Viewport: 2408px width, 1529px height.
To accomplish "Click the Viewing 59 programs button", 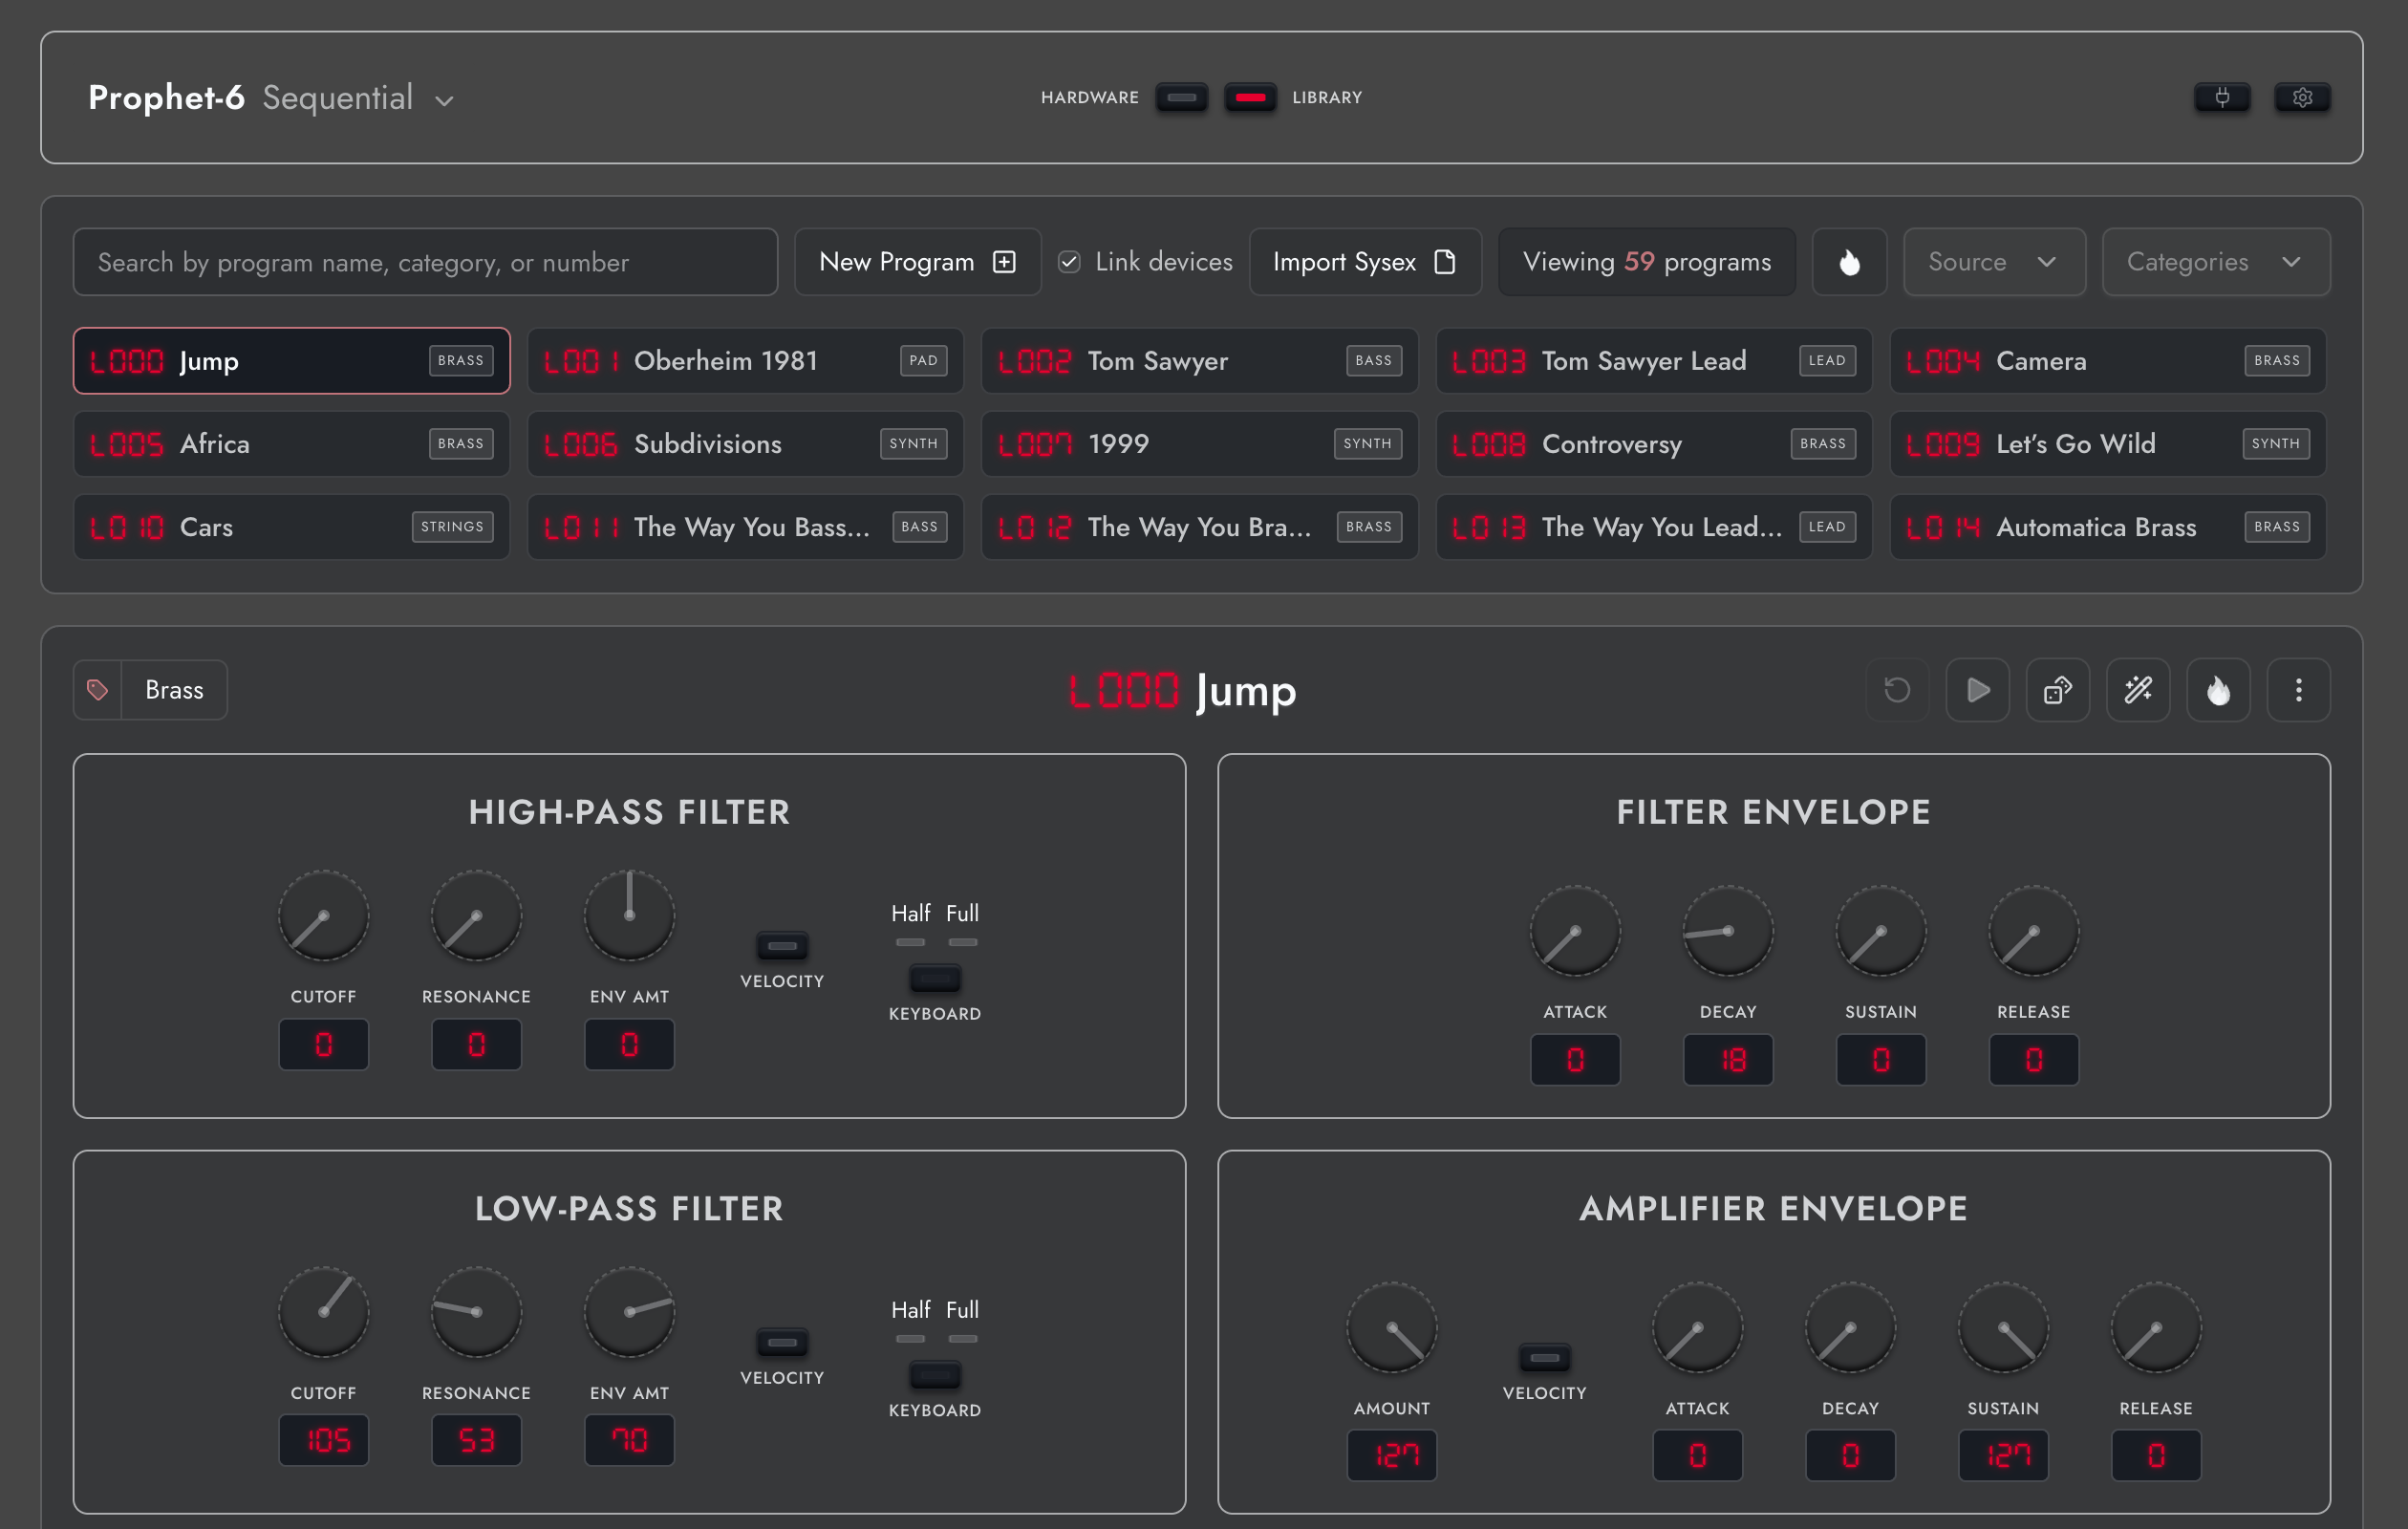I will pyautogui.click(x=1647, y=262).
